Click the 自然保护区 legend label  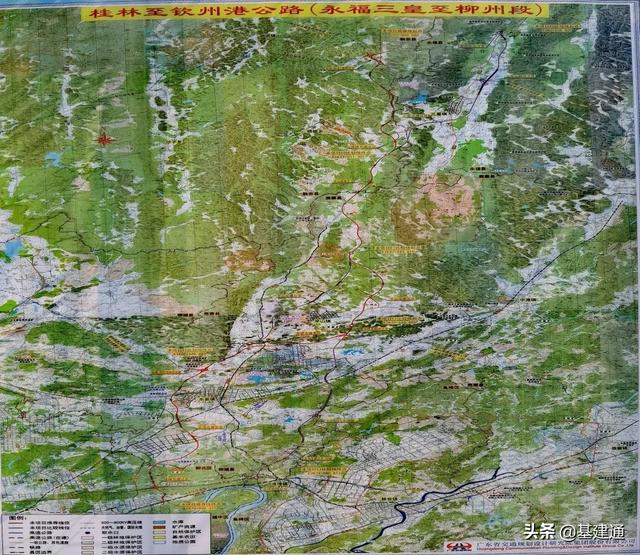point(187,532)
